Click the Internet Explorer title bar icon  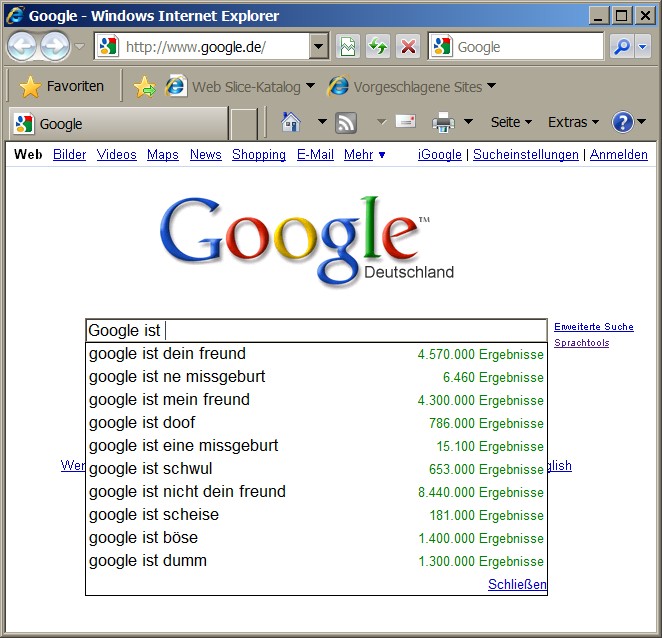[15, 16]
